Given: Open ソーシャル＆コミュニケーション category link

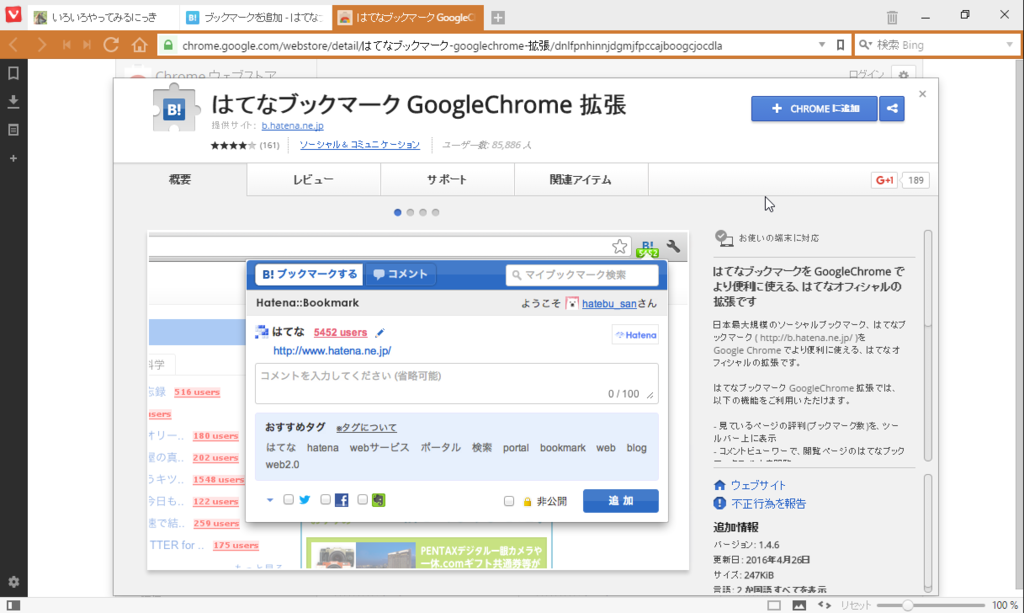Looking at the screenshot, I should [x=359, y=145].
